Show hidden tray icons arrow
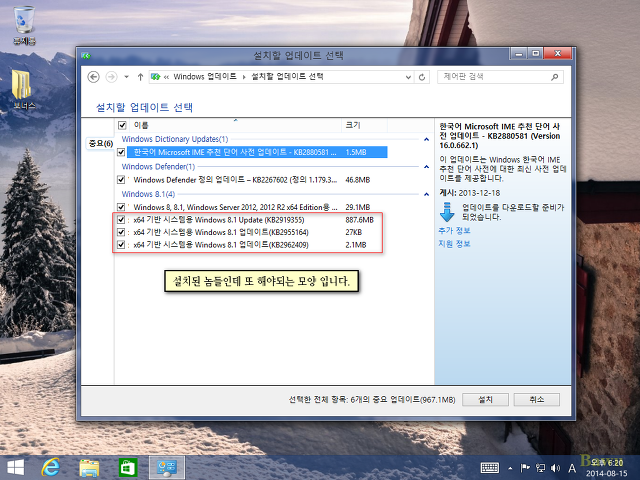640x480 pixels. pos(510,468)
